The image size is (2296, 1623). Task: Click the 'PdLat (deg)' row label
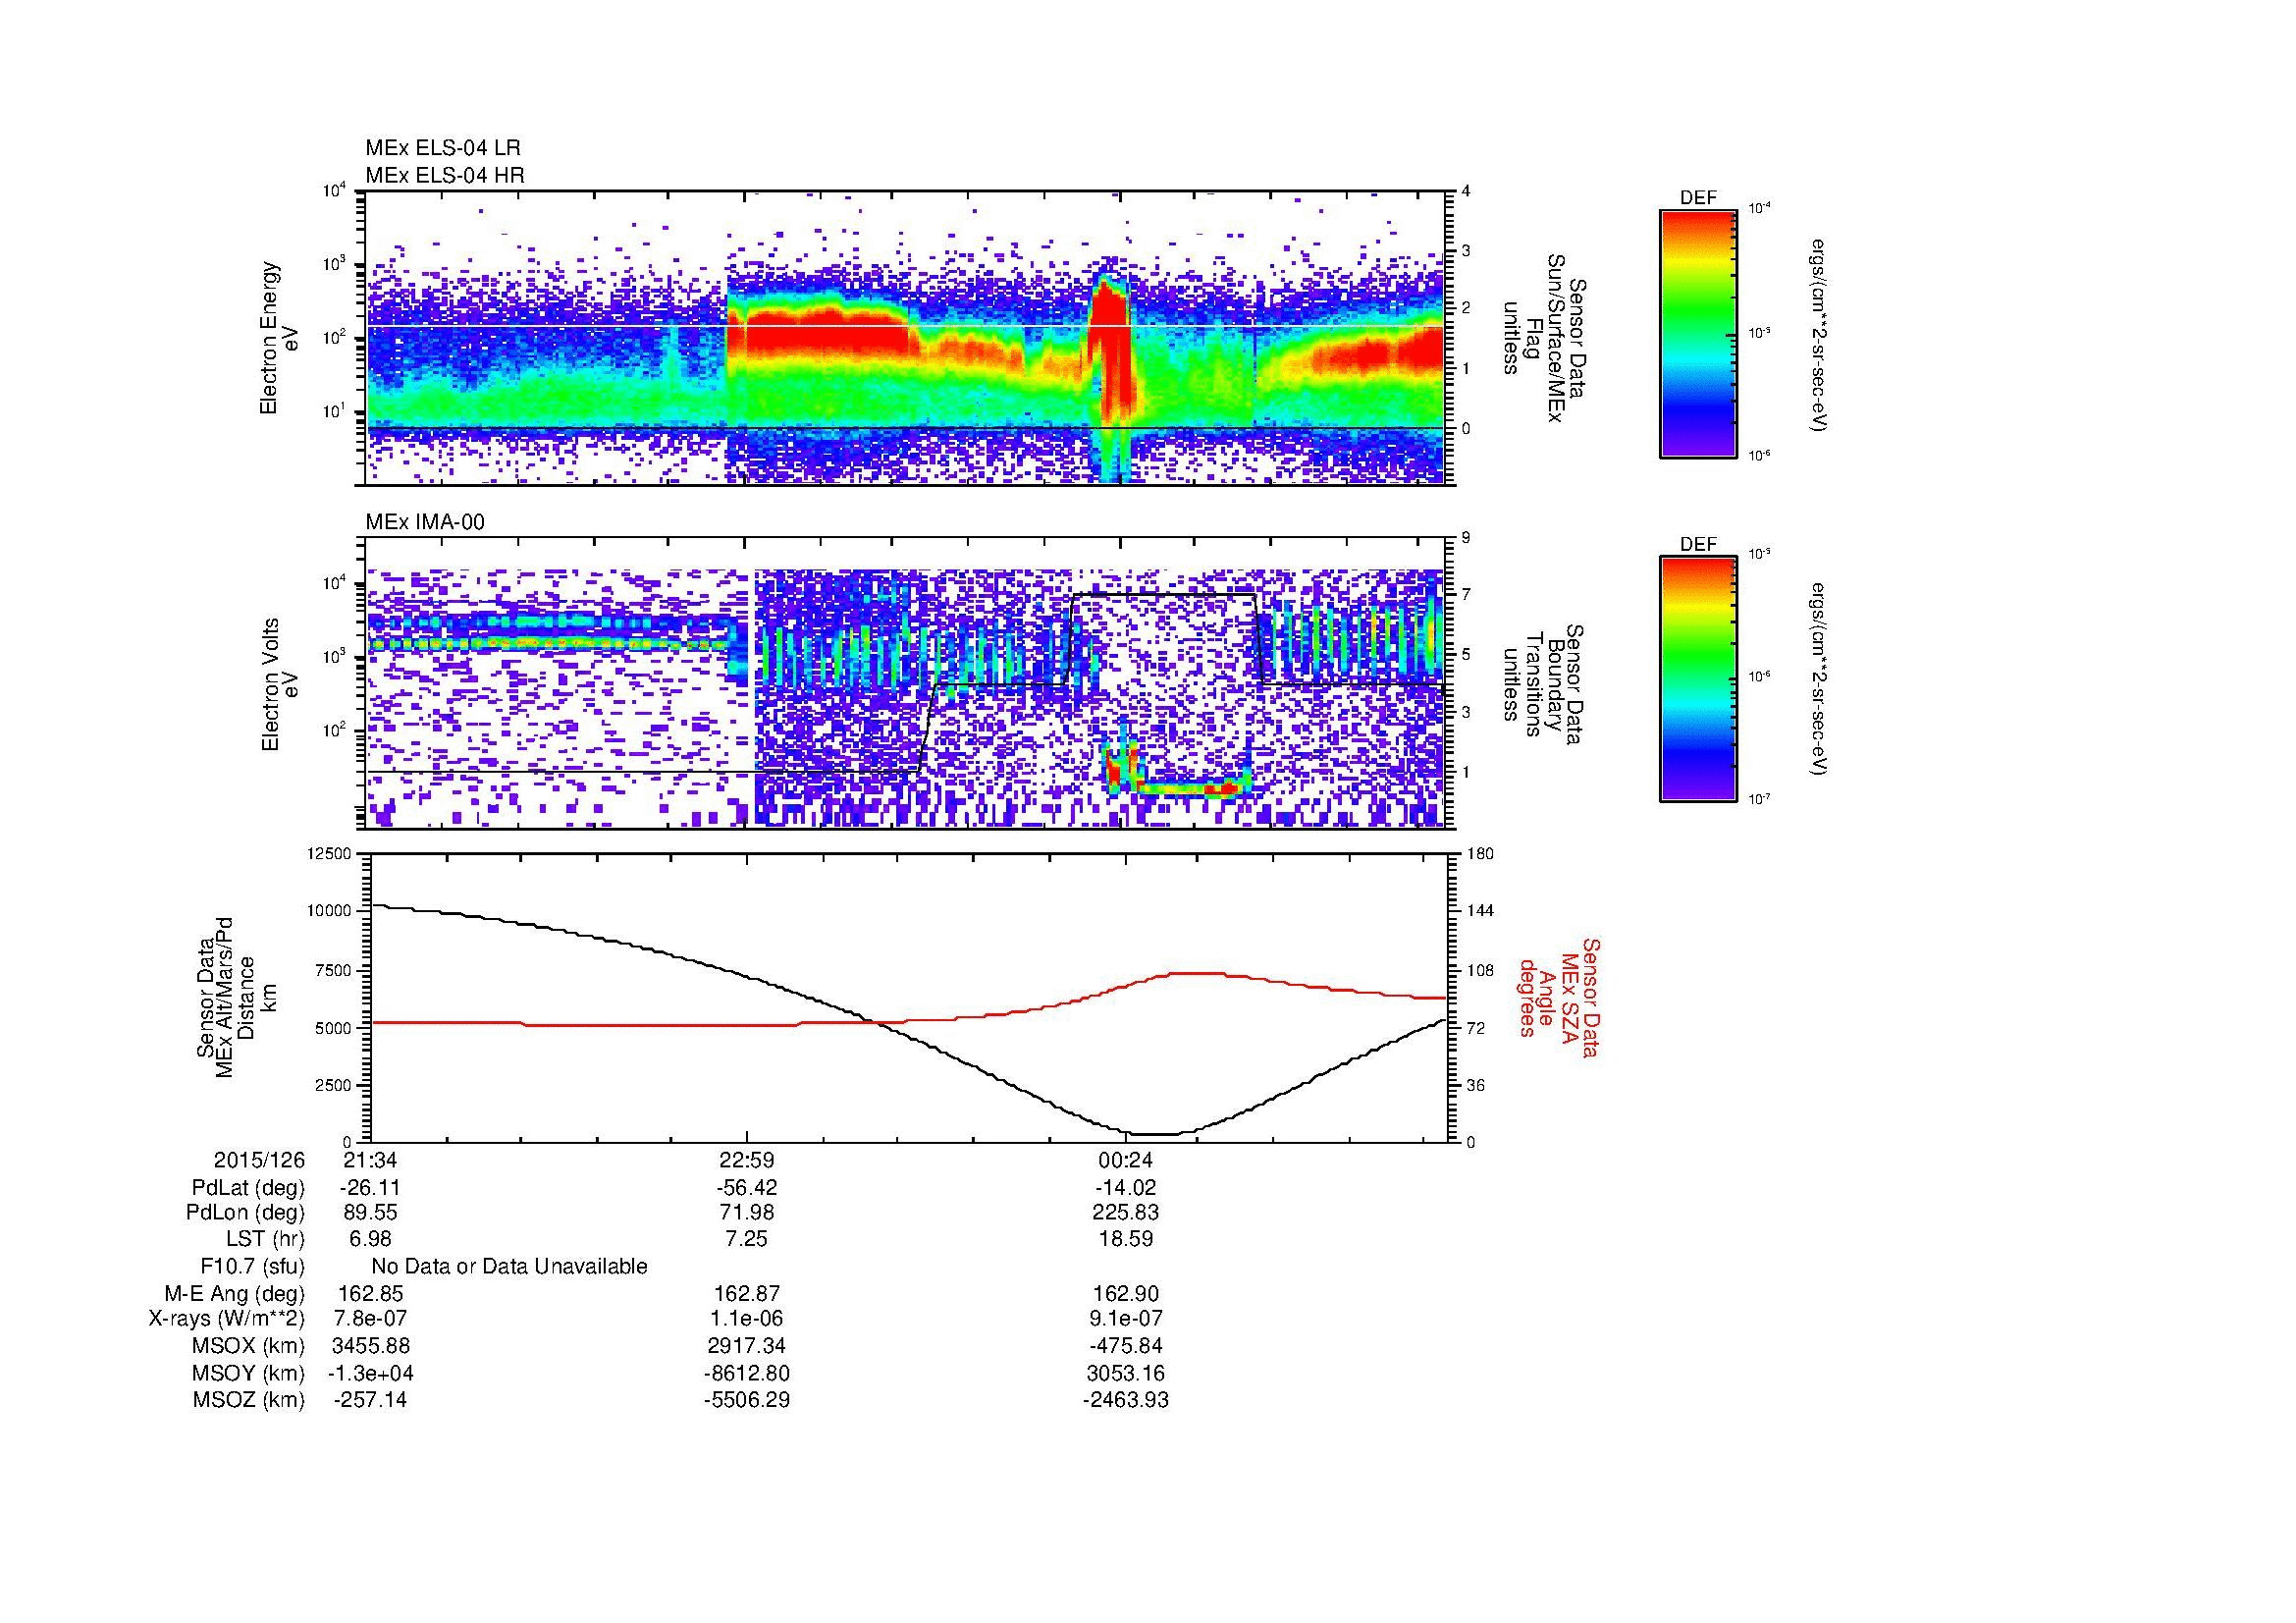click(x=248, y=1188)
